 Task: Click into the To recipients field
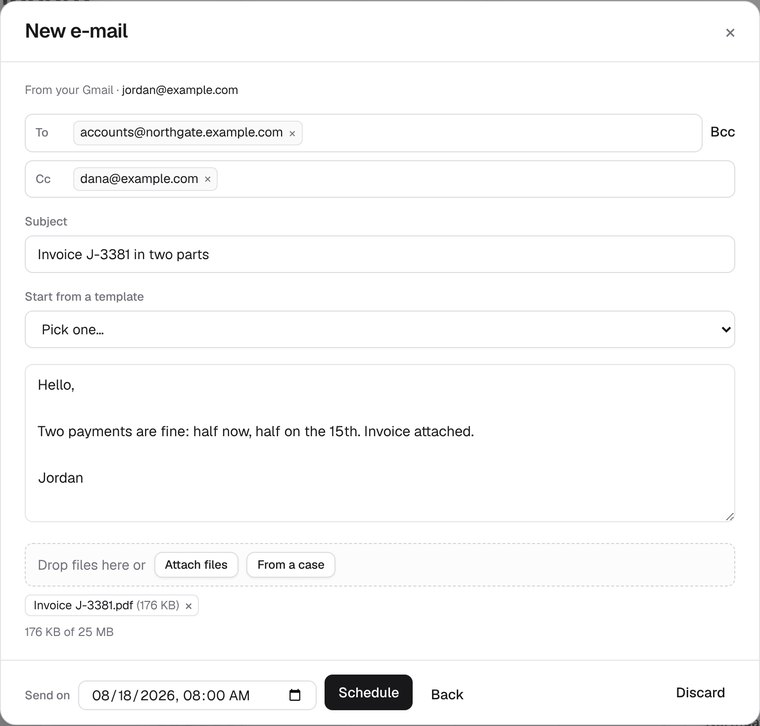tap(363, 133)
